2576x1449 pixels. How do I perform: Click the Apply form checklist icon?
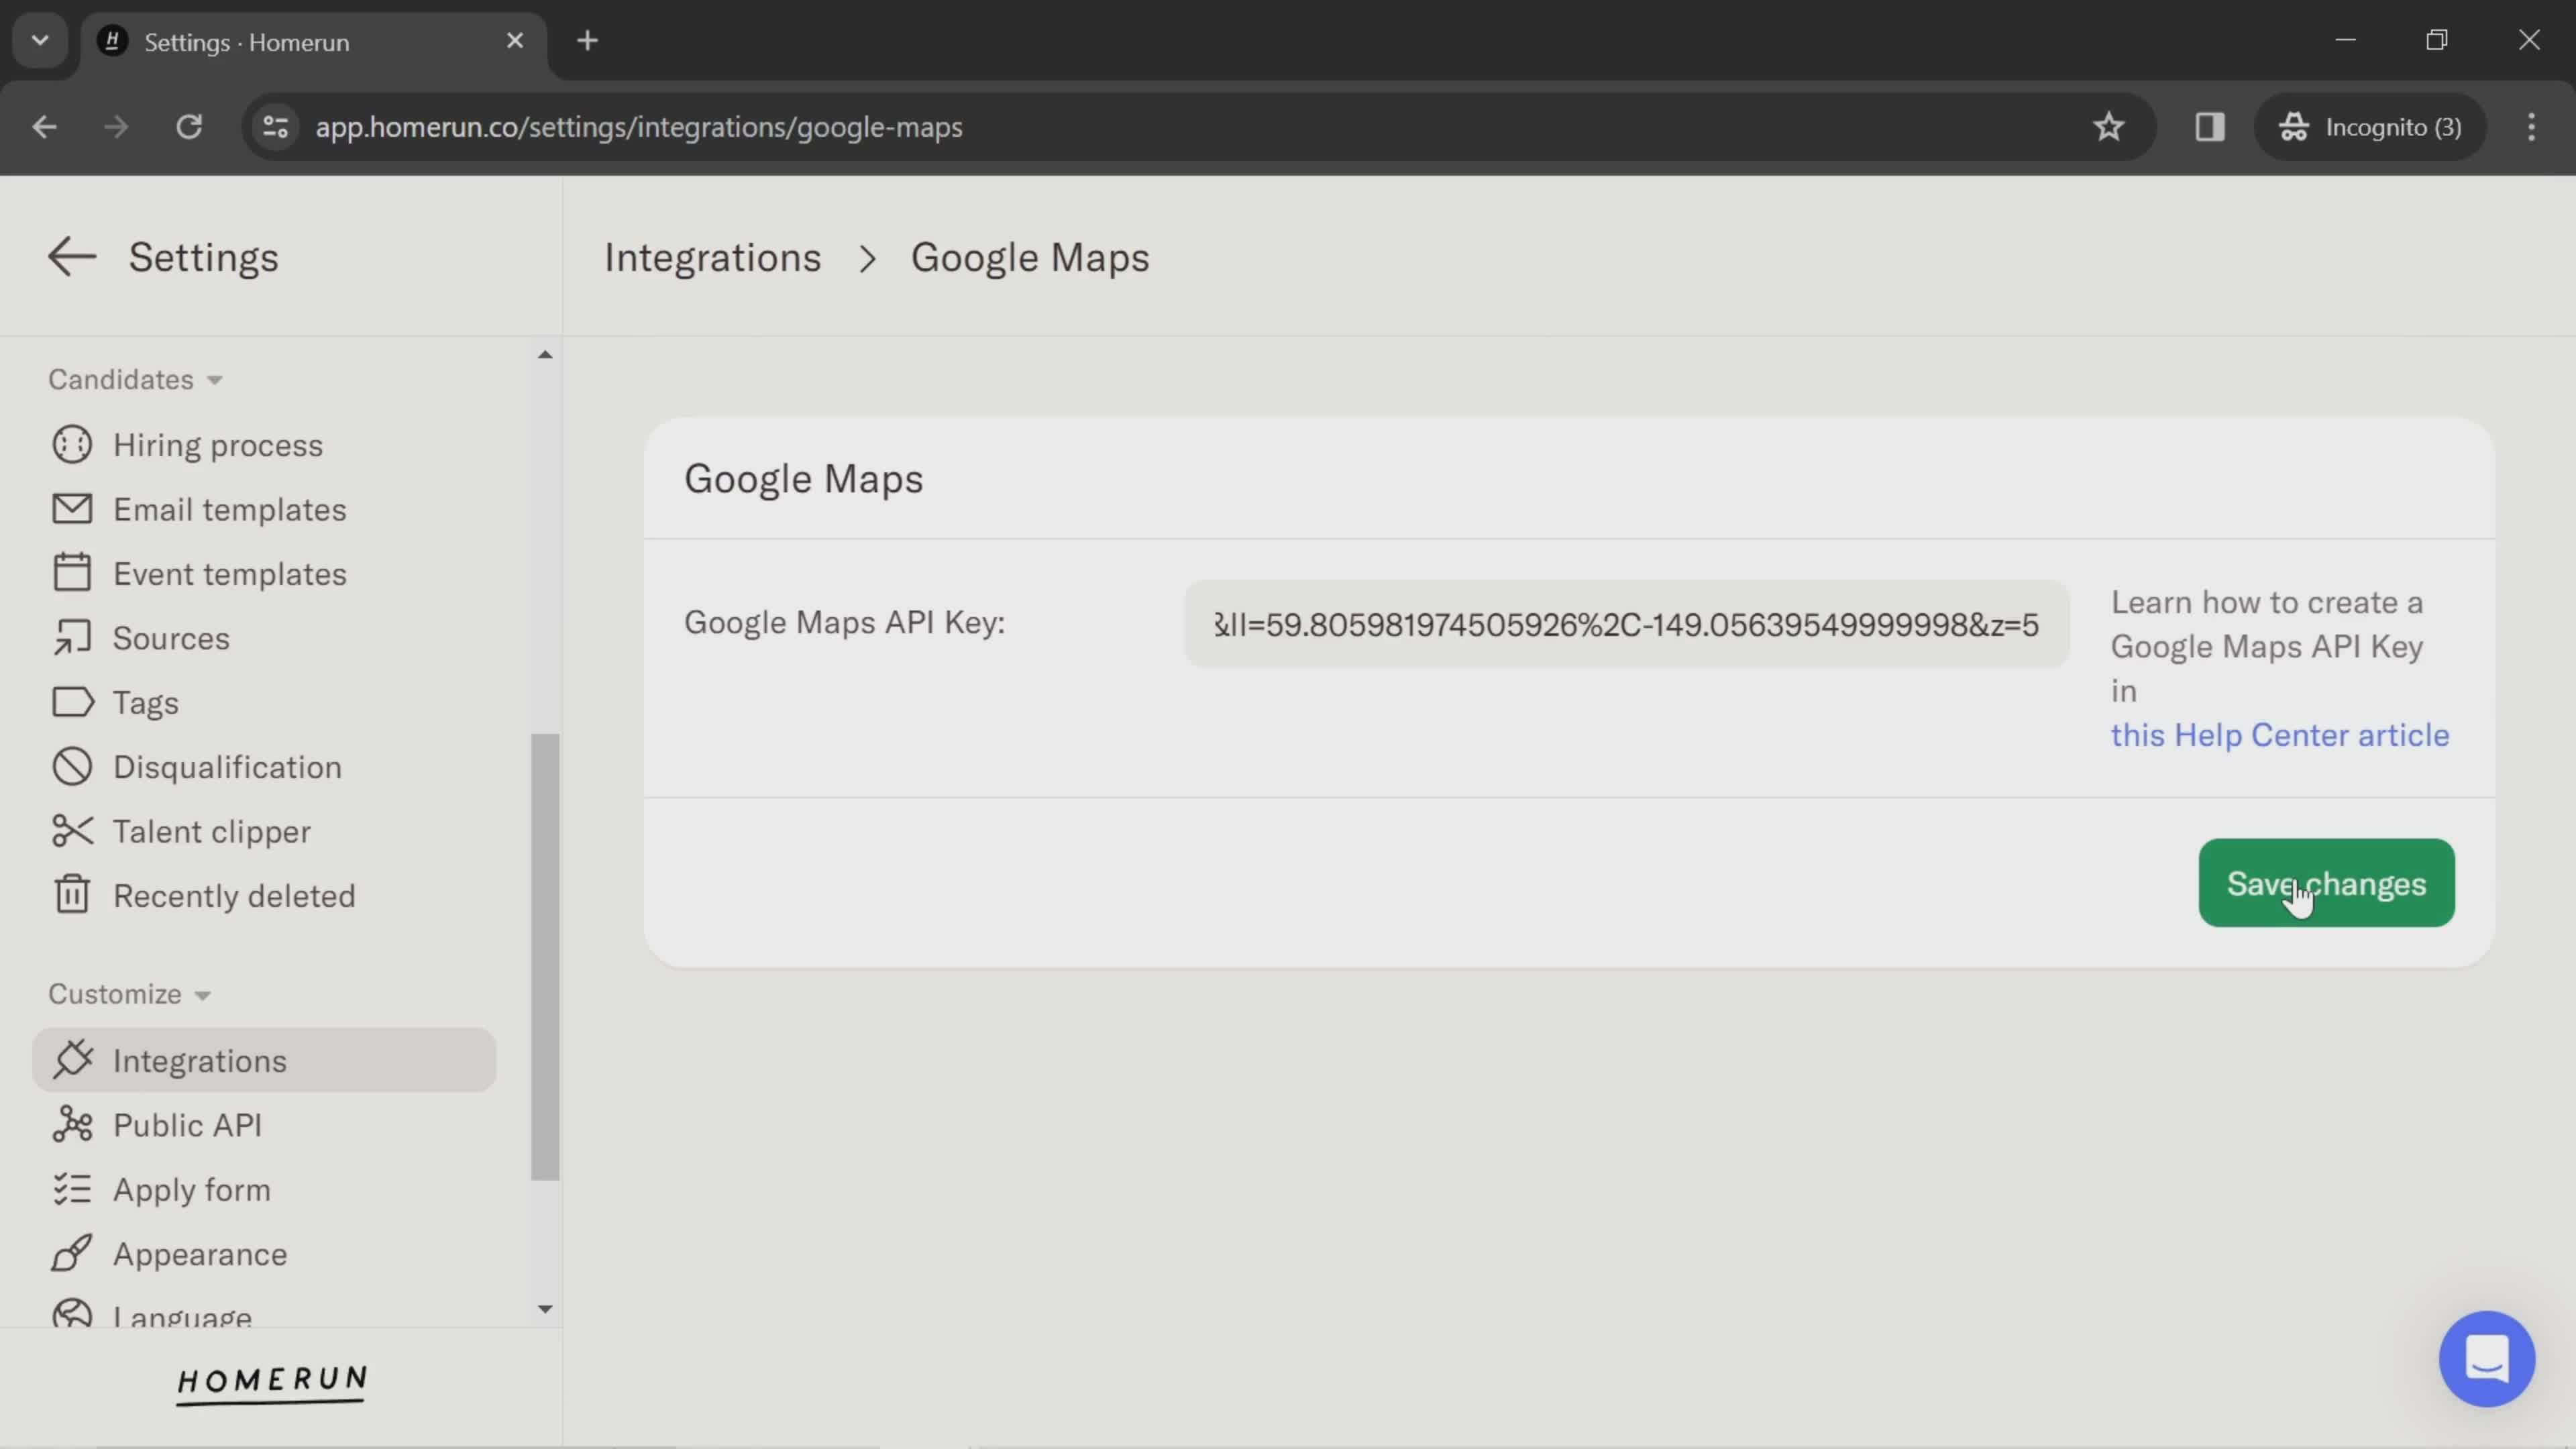click(72, 1189)
